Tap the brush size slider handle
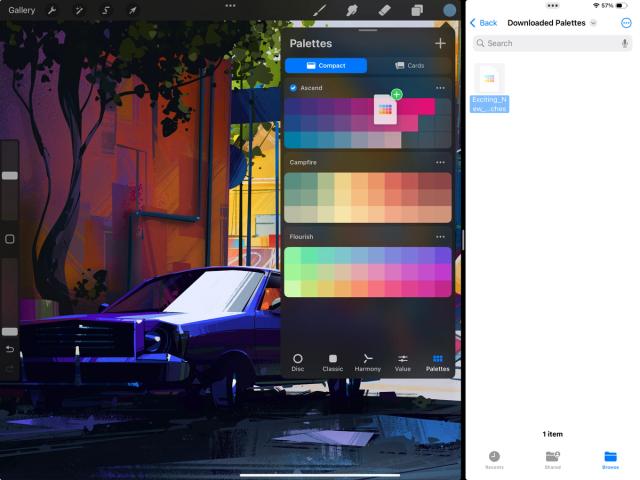 (10, 176)
